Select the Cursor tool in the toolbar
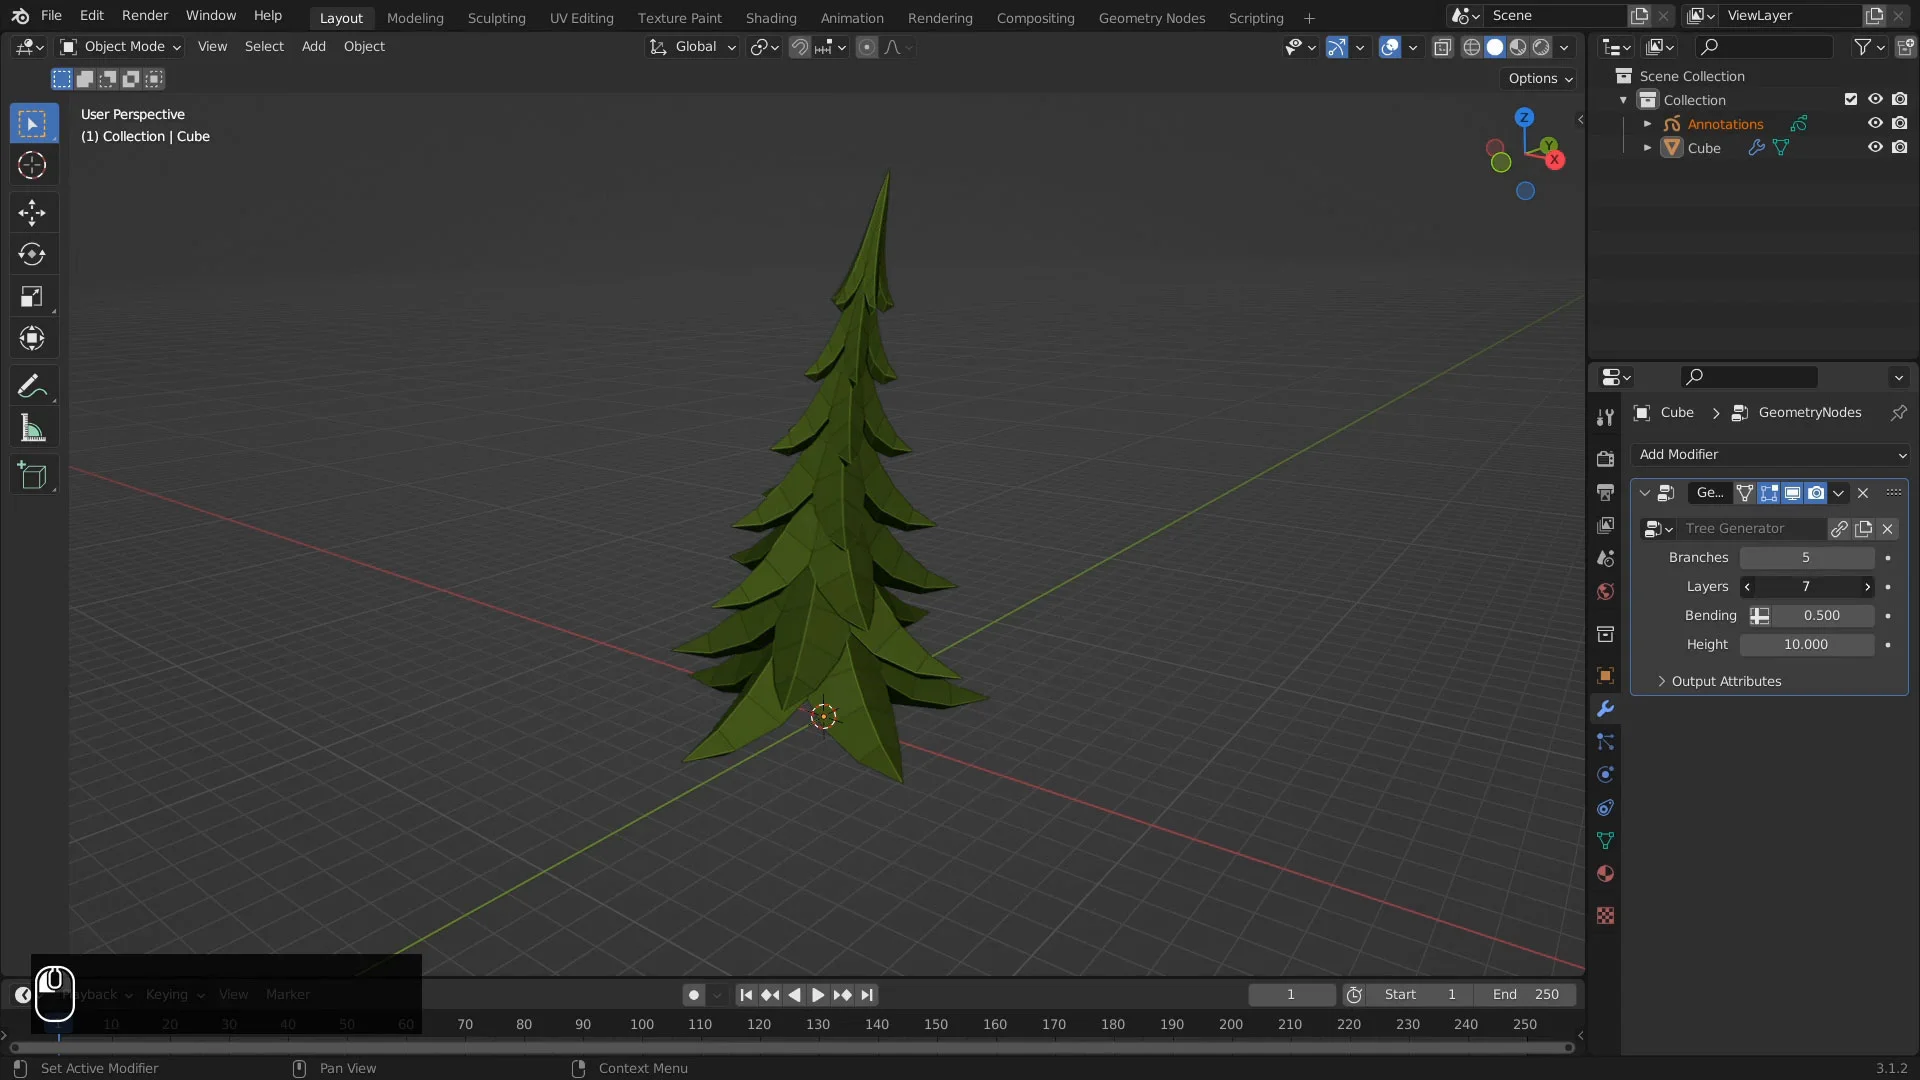This screenshot has width=1920, height=1080. (32, 165)
